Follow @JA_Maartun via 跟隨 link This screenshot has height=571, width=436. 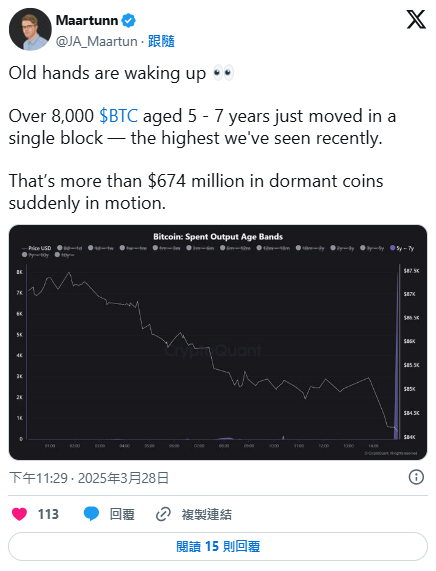[x=161, y=41]
